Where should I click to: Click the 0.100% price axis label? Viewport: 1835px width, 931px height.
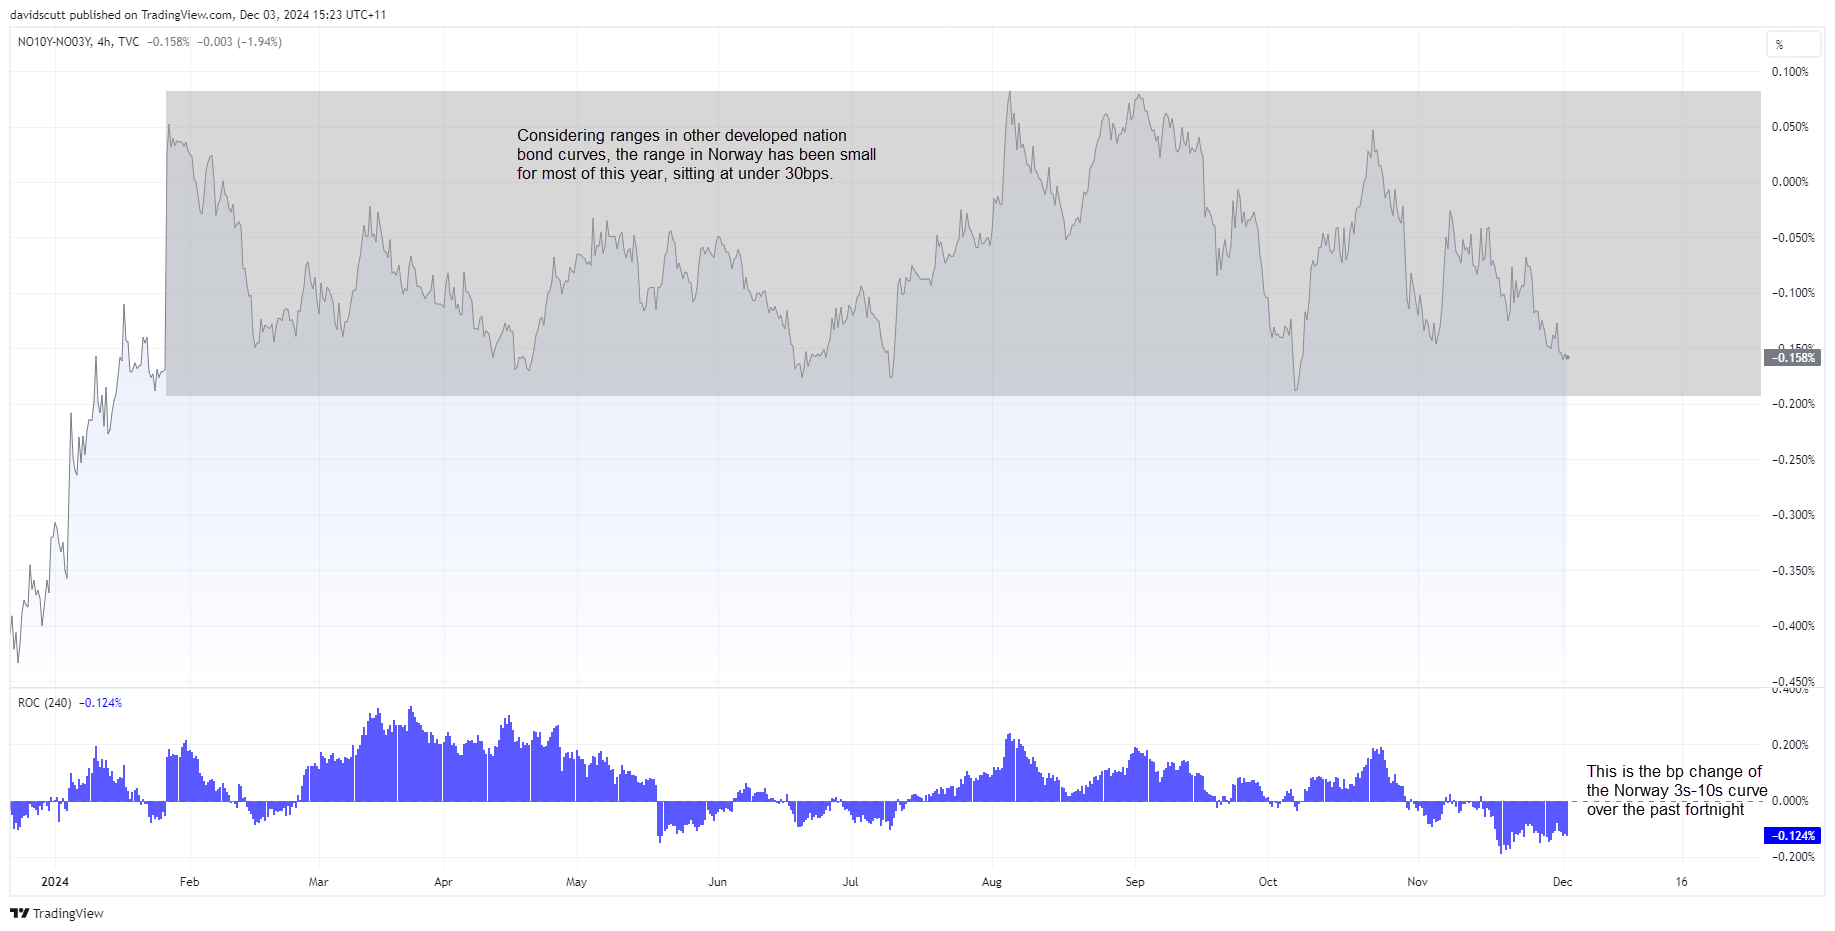(1790, 72)
